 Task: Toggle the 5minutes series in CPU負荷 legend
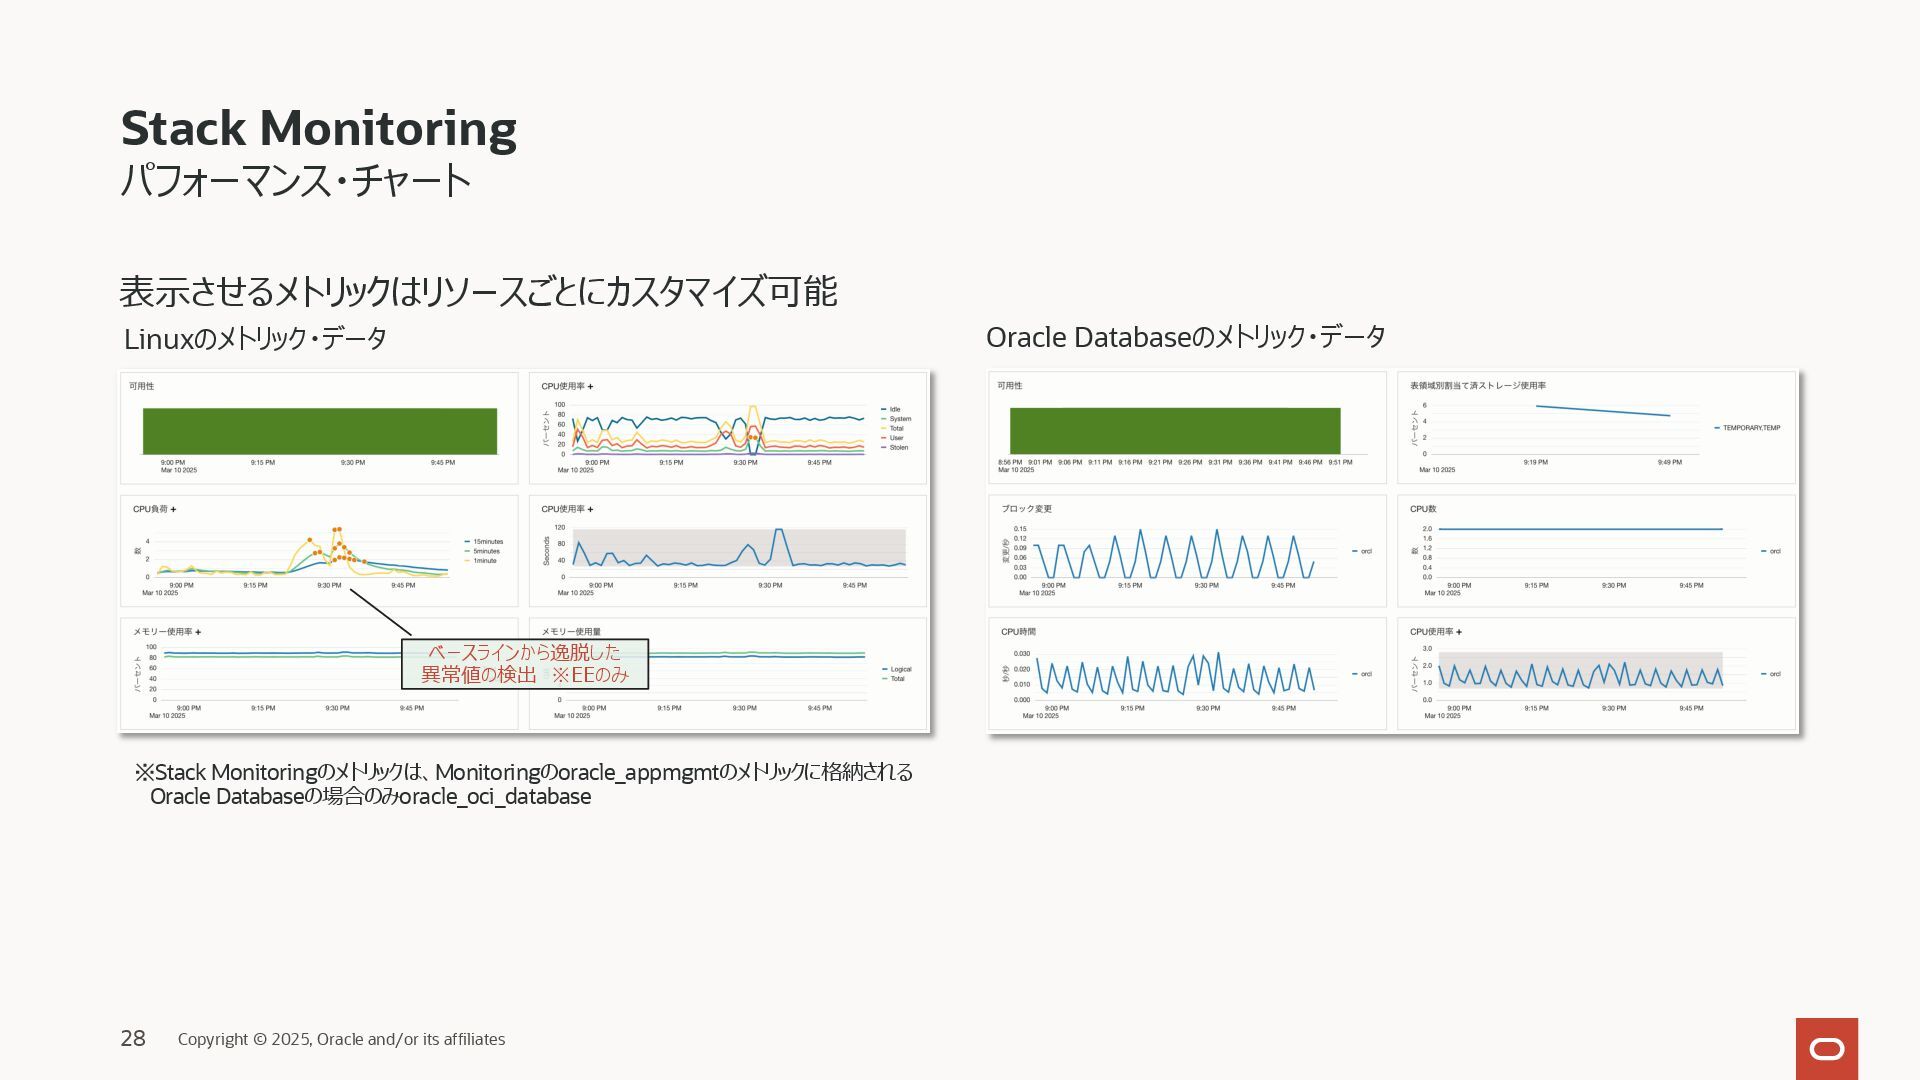(x=482, y=551)
